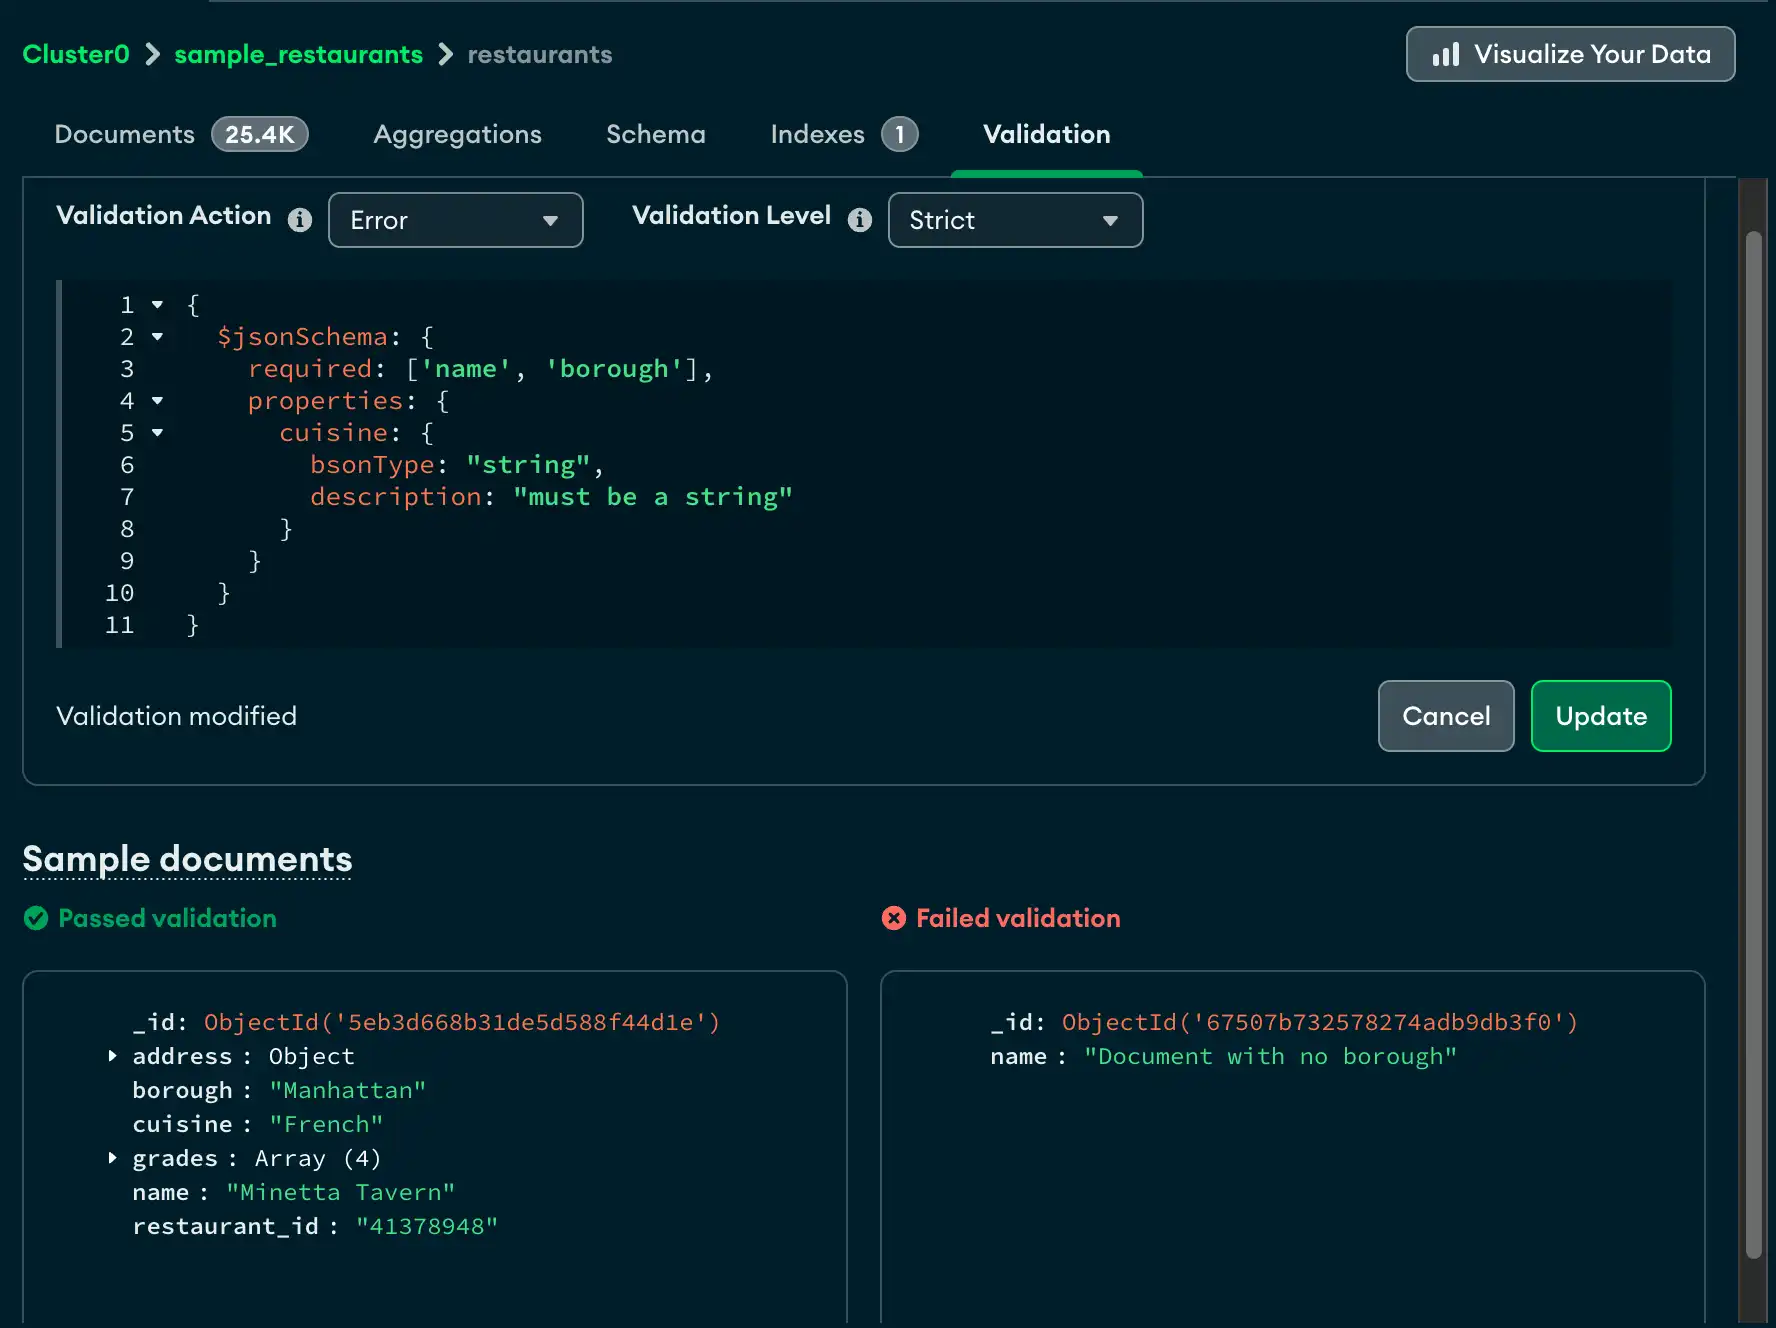Switch to the Aggregations tab
This screenshot has height=1328, width=1776.
click(x=457, y=134)
